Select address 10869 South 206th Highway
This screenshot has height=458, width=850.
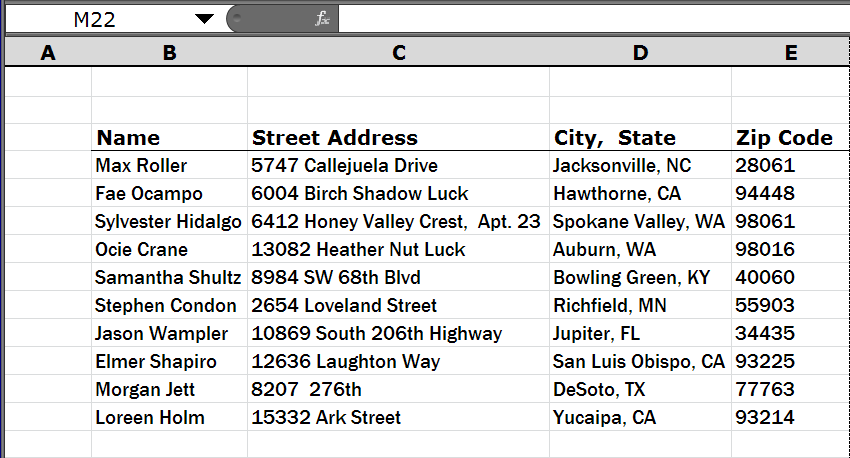[398, 333]
